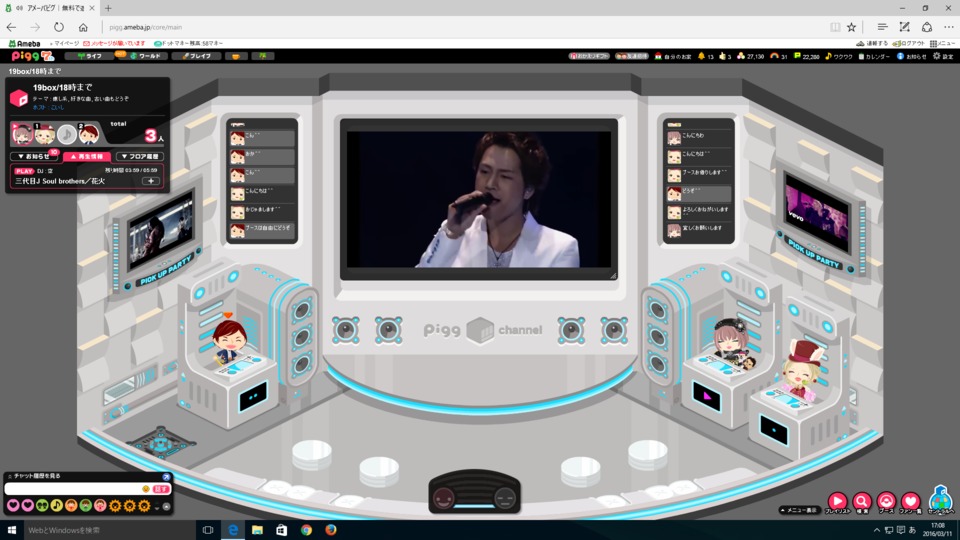Select the 再生情報 tab
This screenshot has height=540, width=960.
[87, 157]
